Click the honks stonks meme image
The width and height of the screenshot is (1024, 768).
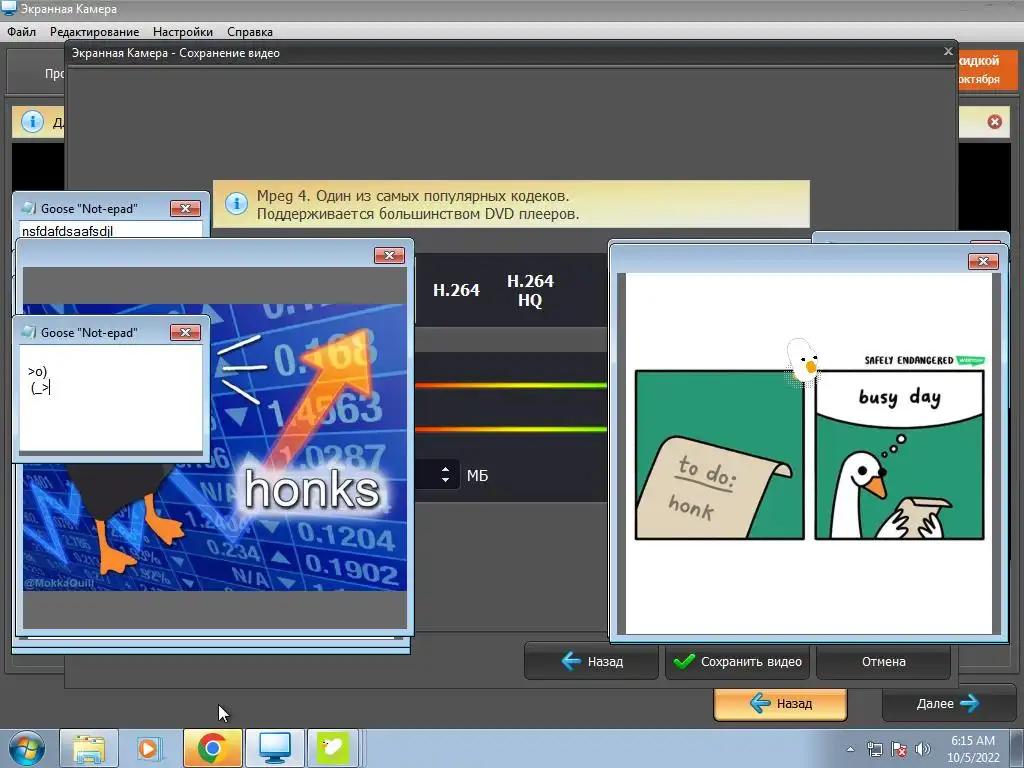pyautogui.click(x=215, y=447)
